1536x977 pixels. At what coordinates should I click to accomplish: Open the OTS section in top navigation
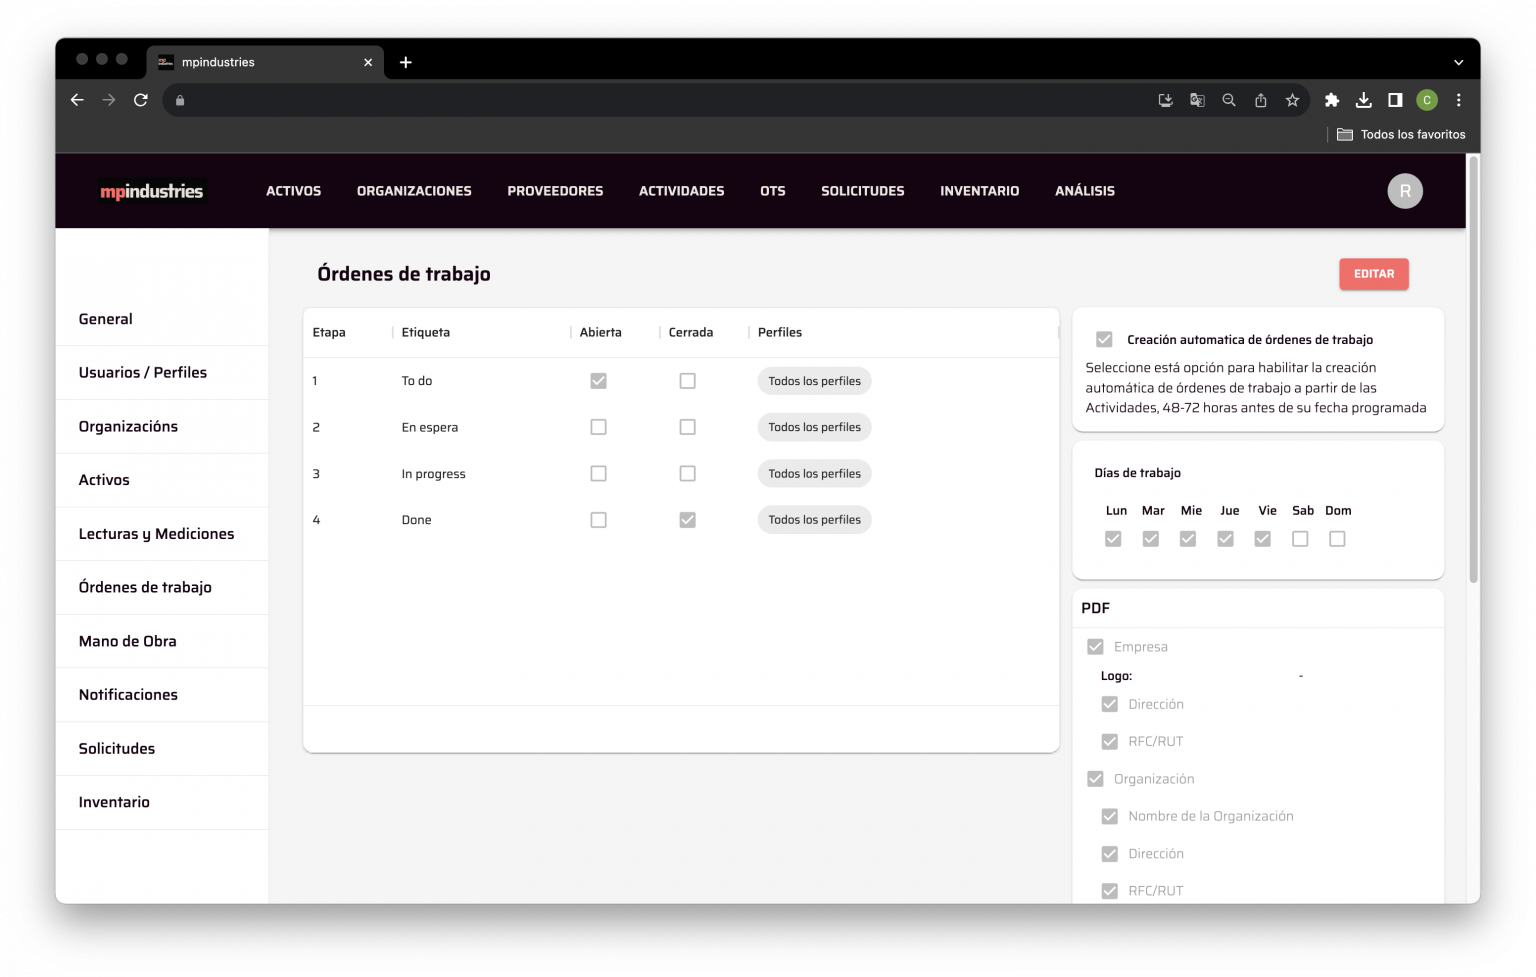(772, 191)
